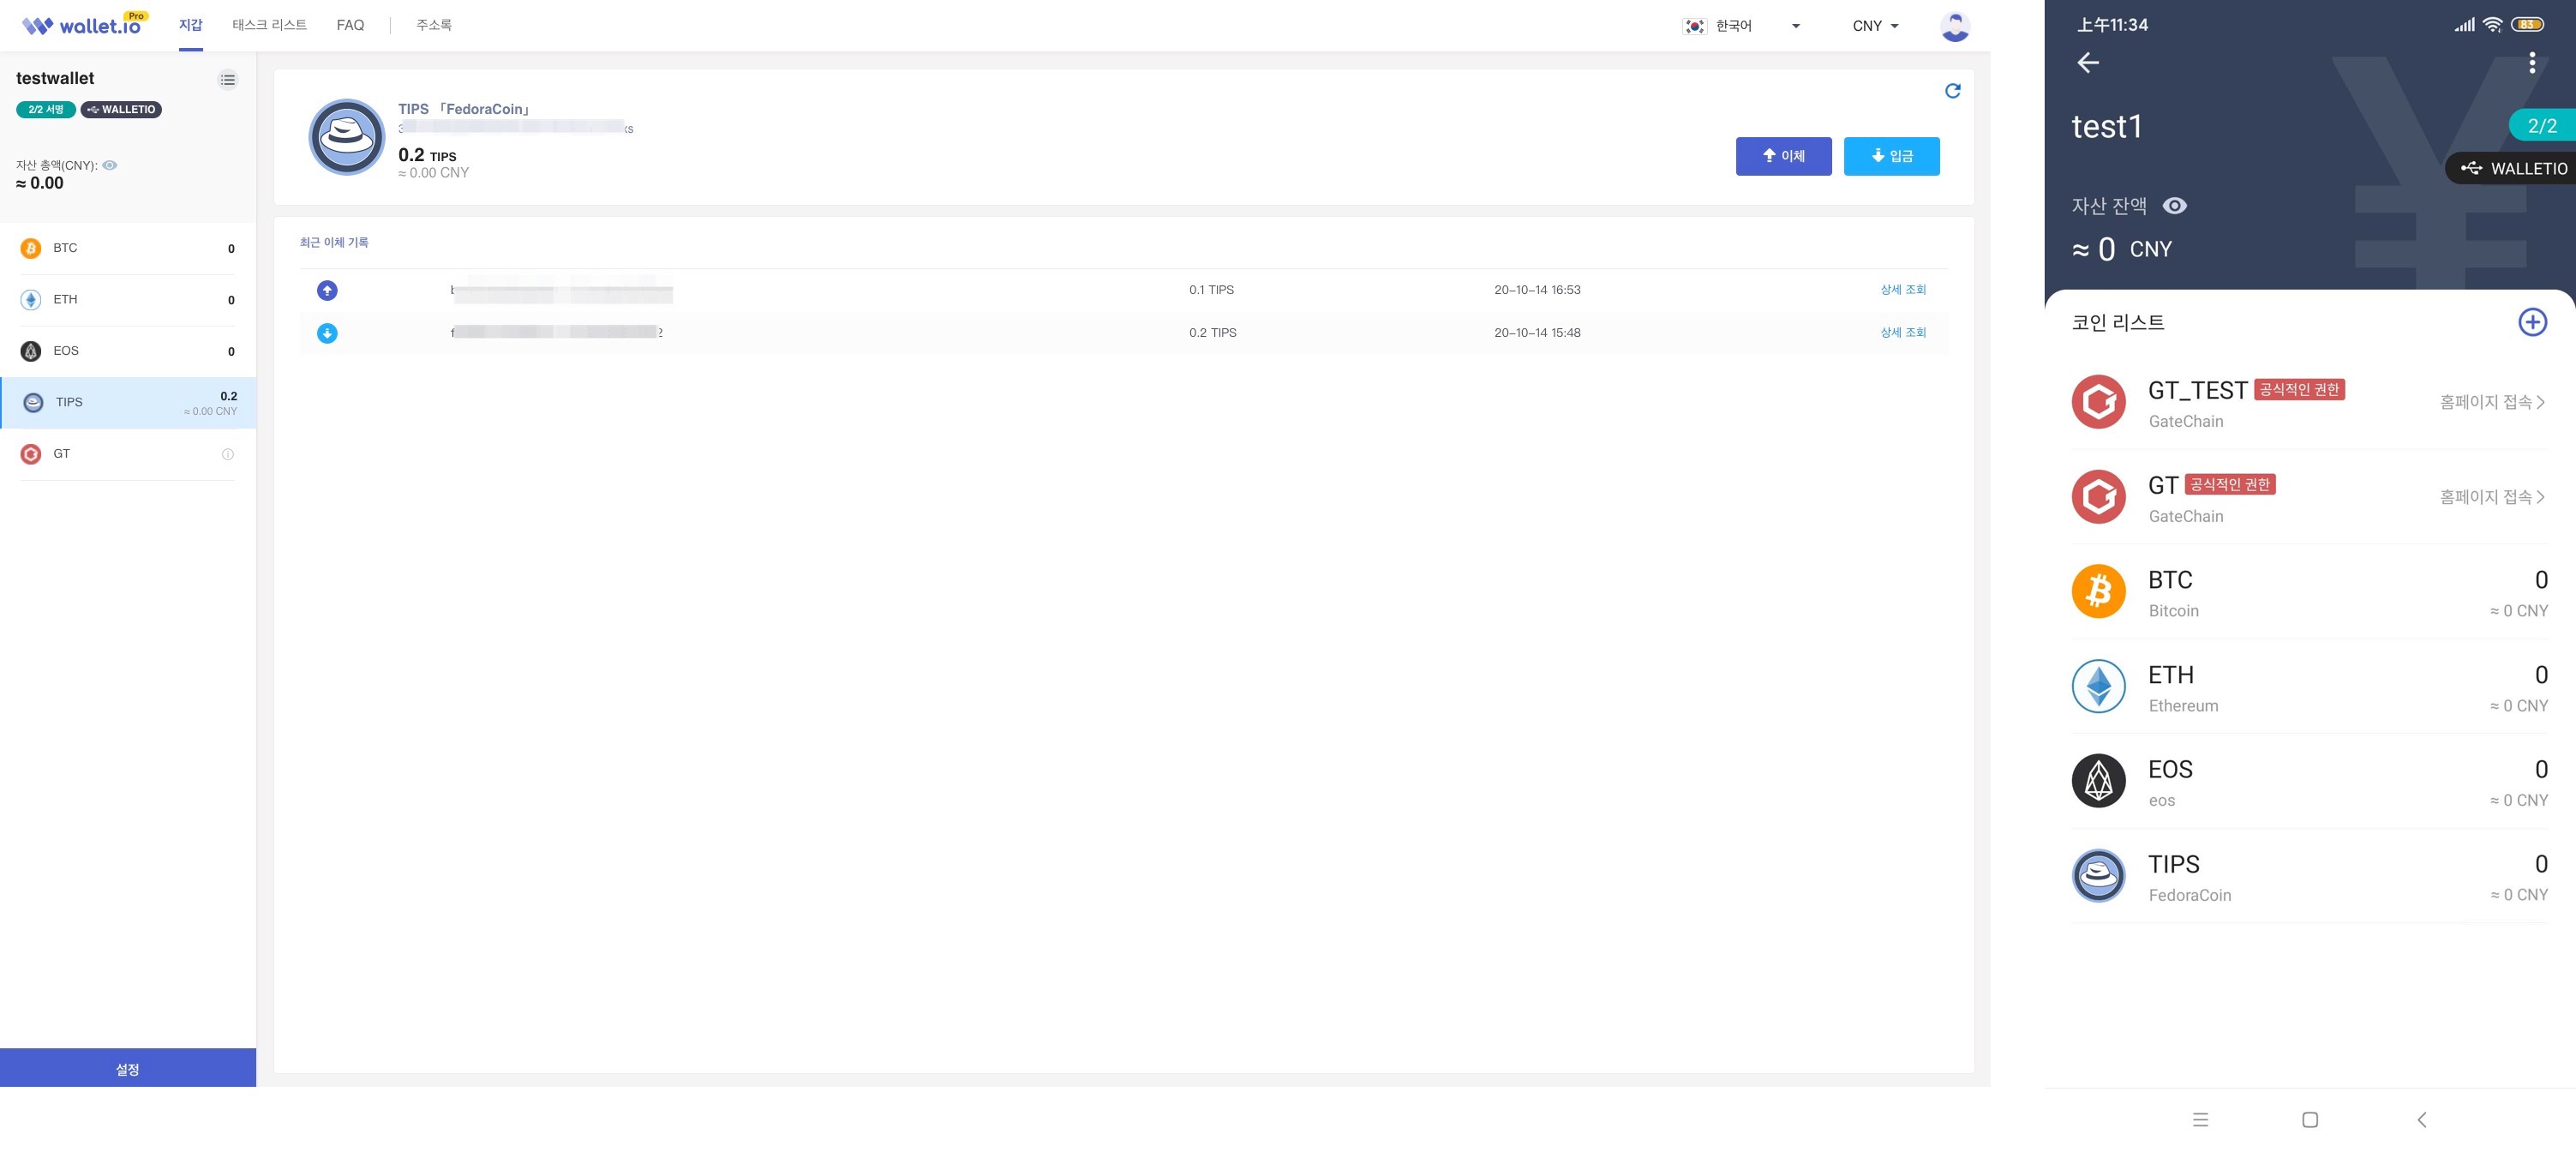Image resolution: width=2576 pixels, height=1152 pixels.
Task: Open the wallet list menu icon
Action: pyautogui.click(x=228, y=80)
